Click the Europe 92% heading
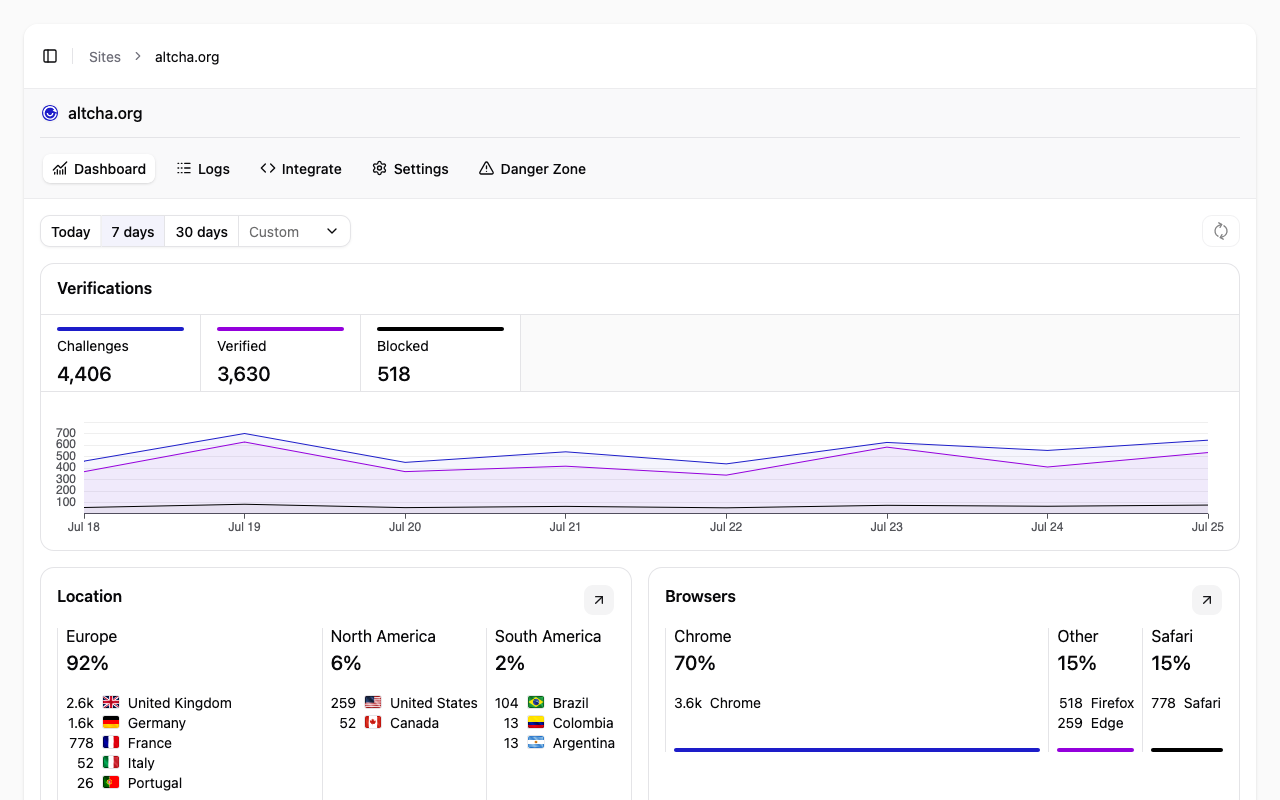The image size is (1280, 800). click(x=92, y=650)
